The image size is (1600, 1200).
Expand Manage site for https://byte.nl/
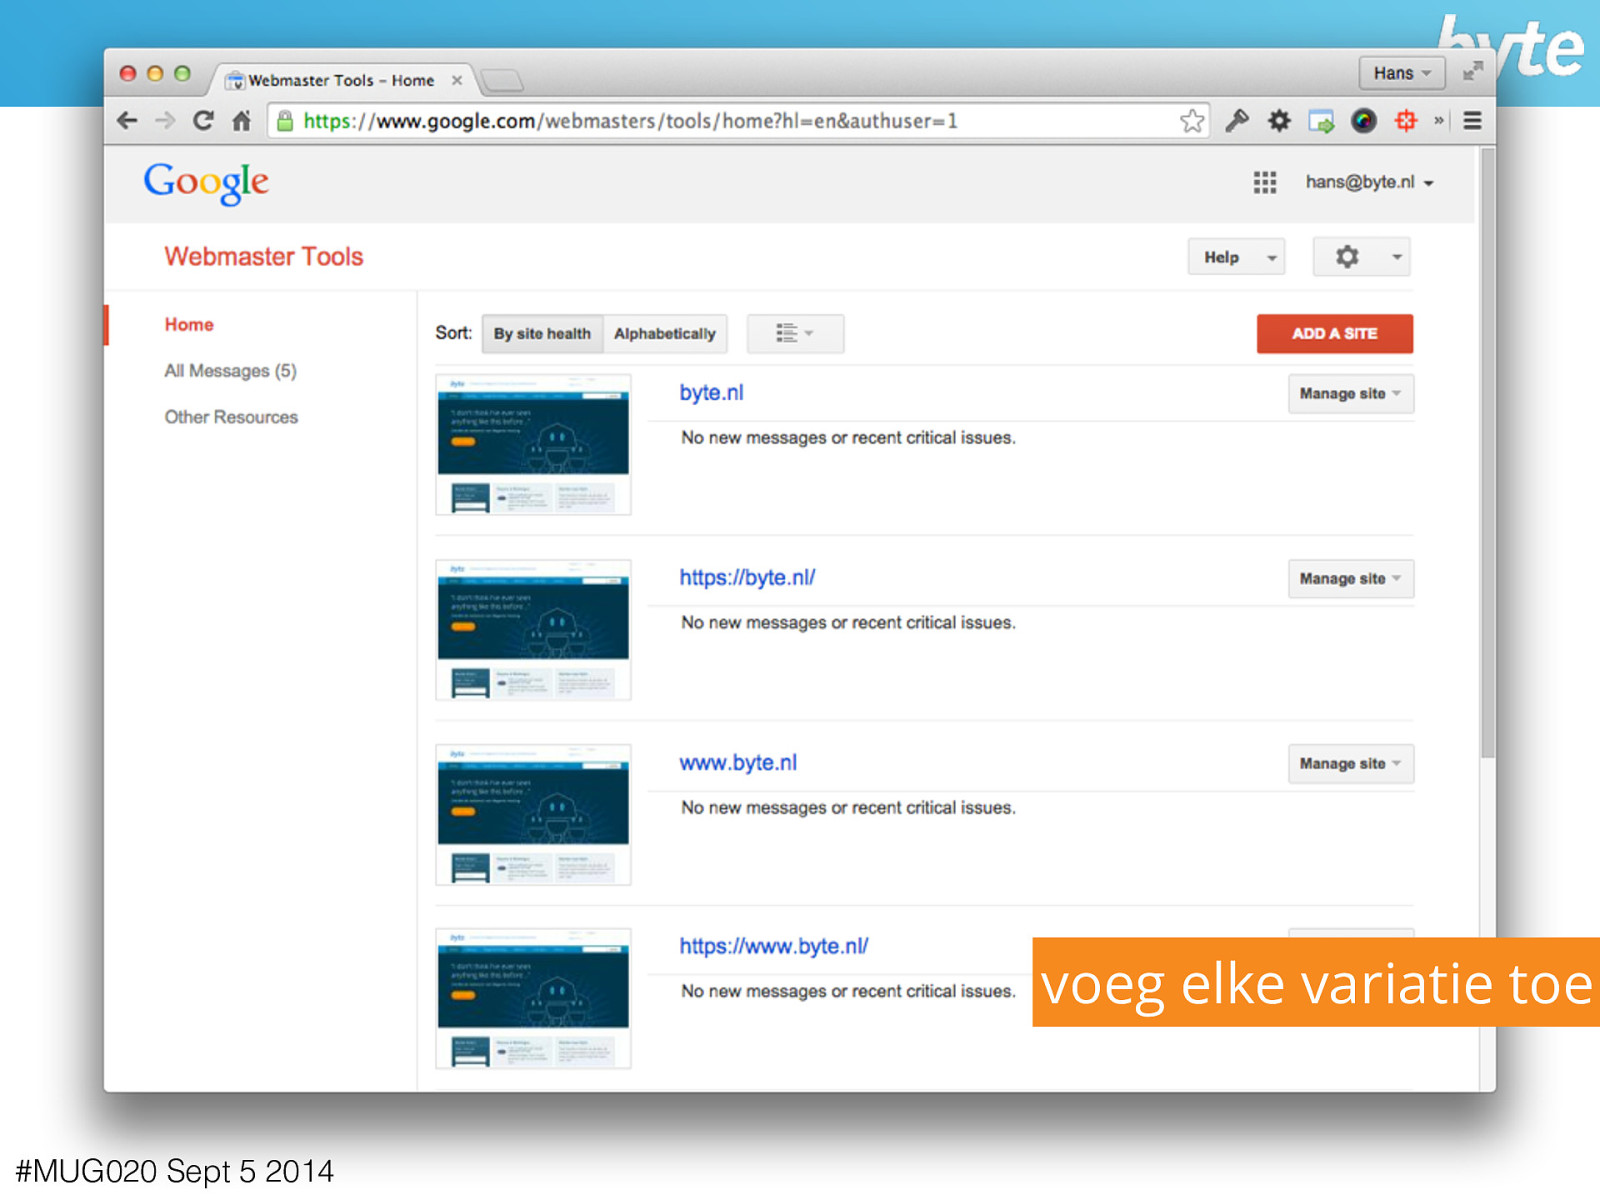[x=1350, y=579]
